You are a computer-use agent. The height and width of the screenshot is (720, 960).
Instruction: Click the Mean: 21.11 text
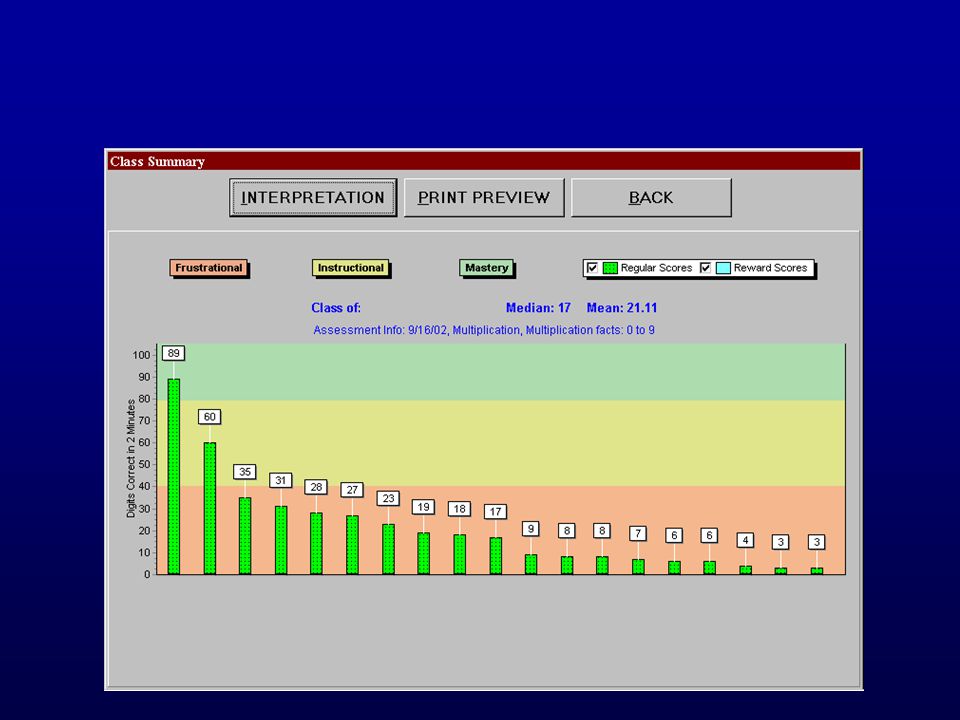(x=621, y=308)
